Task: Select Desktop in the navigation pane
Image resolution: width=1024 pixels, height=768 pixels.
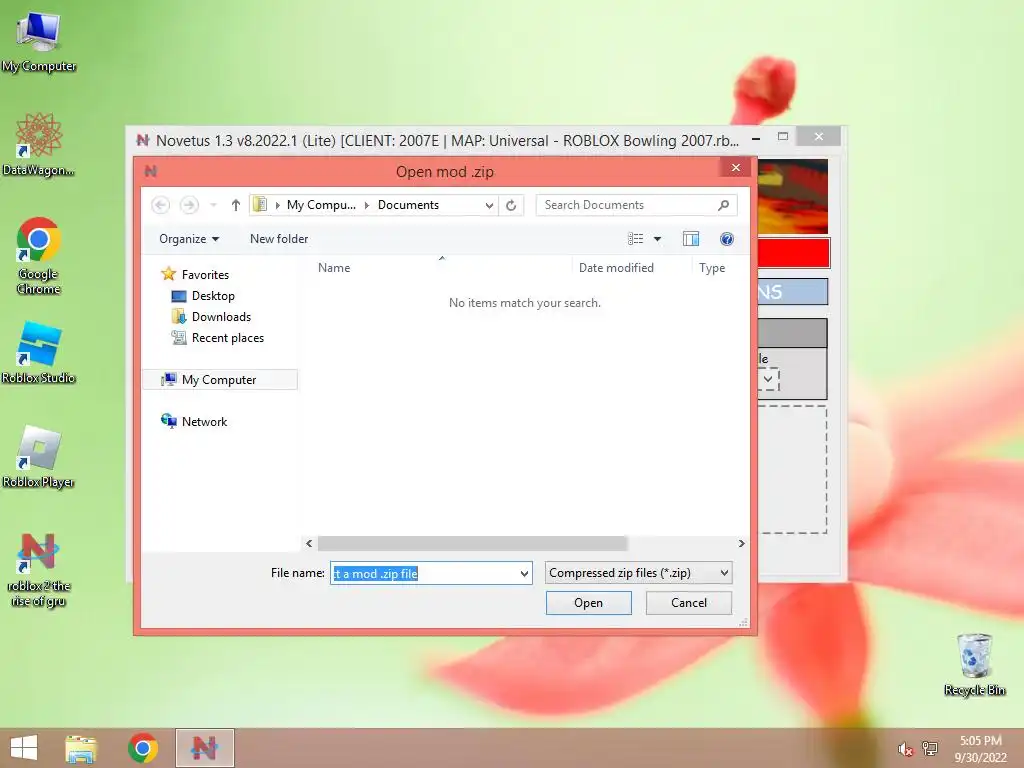Action: pos(213,296)
